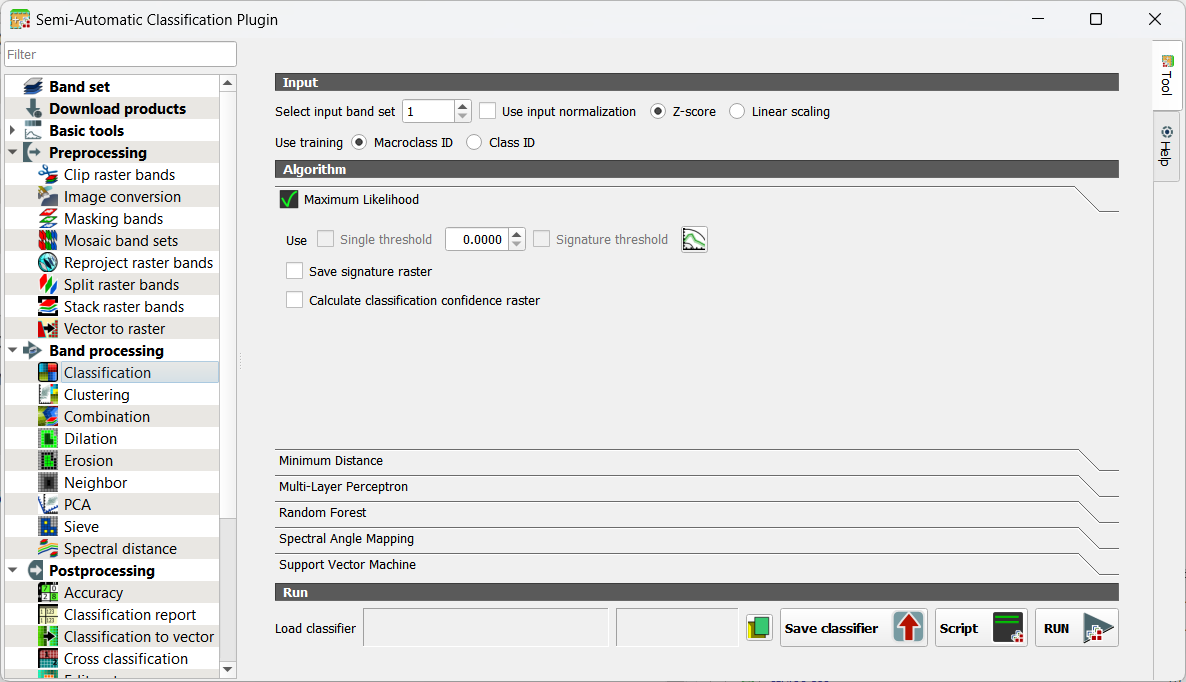Select the Spectral distance icon
This screenshot has width=1186, height=682.
pyautogui.click(x=48, y=549)
